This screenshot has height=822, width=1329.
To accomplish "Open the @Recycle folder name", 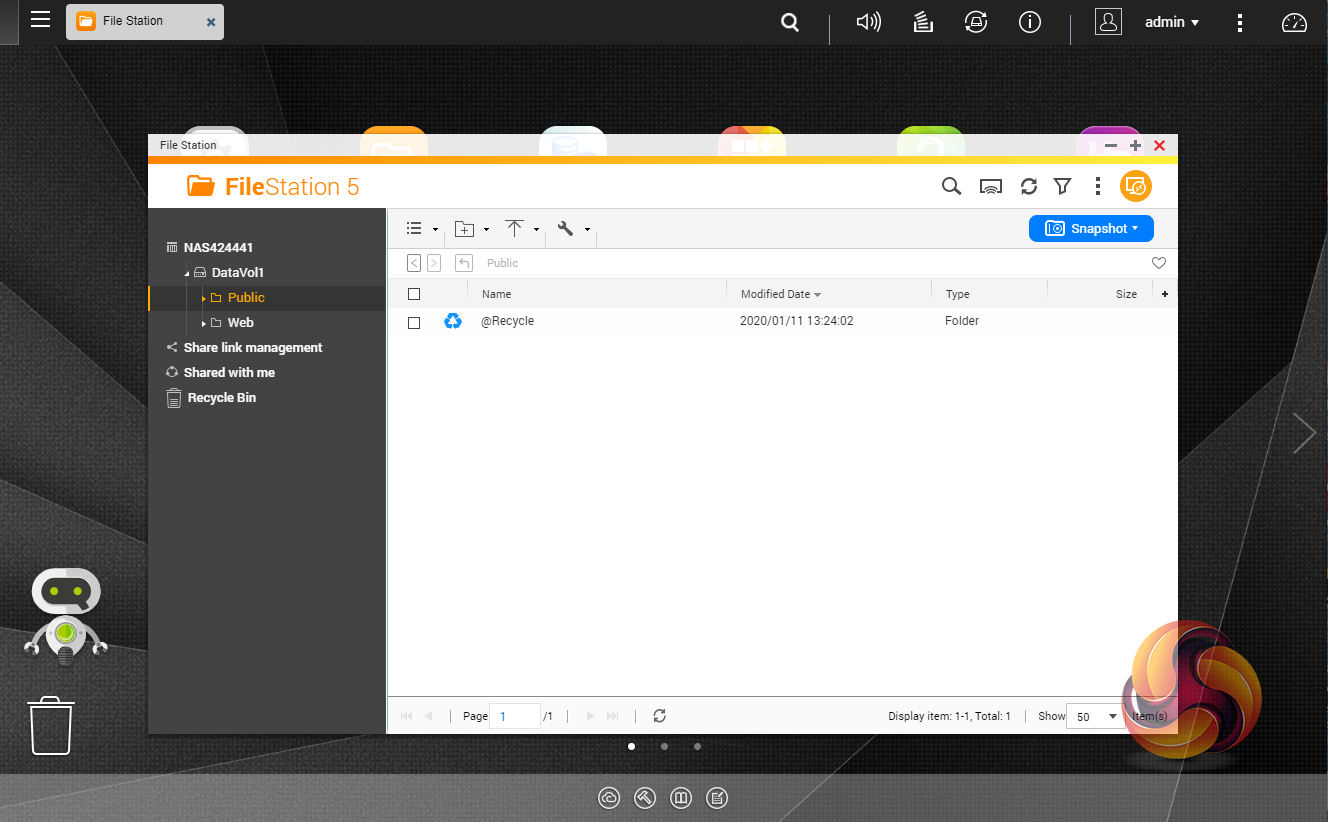I will (x=508, y=321).
